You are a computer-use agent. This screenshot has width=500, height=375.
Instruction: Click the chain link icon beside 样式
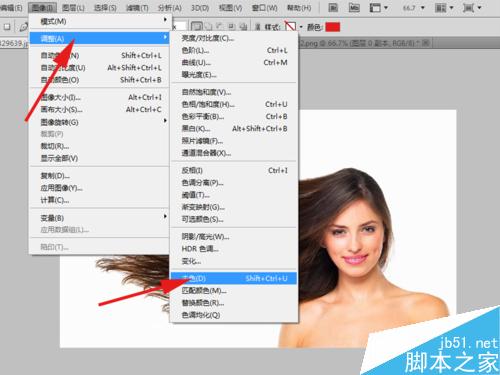[258, 27]
